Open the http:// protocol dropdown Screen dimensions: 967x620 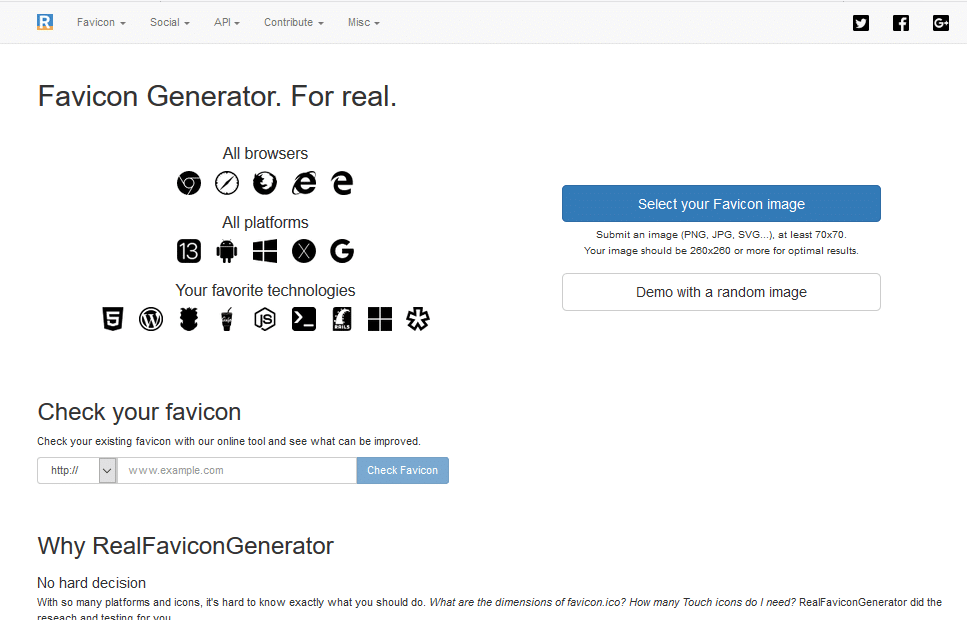click(x=77, y=471)
